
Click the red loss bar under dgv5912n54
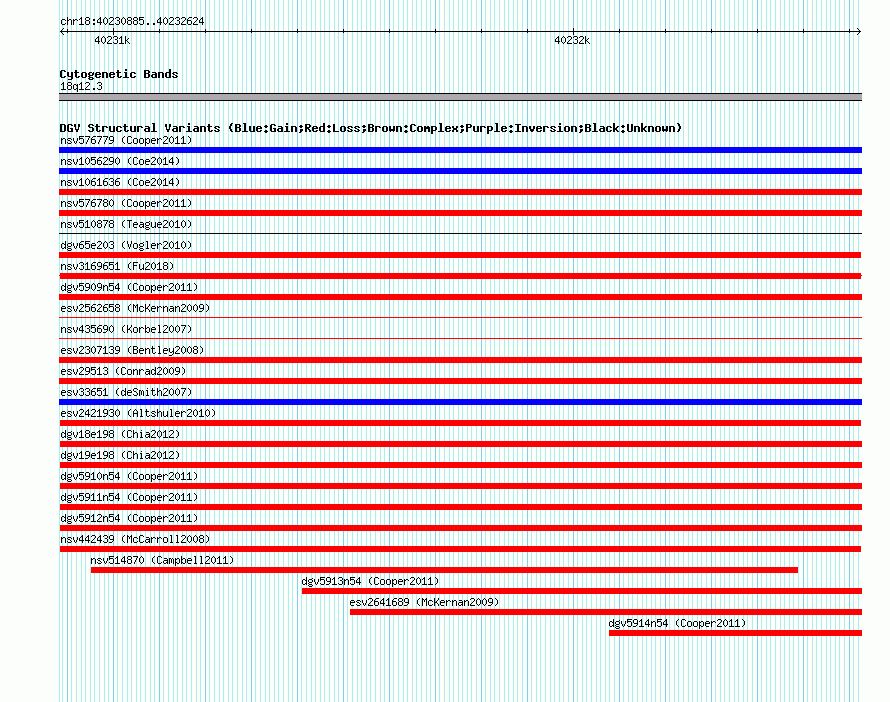pyautogui.click(x=460, y=528)
